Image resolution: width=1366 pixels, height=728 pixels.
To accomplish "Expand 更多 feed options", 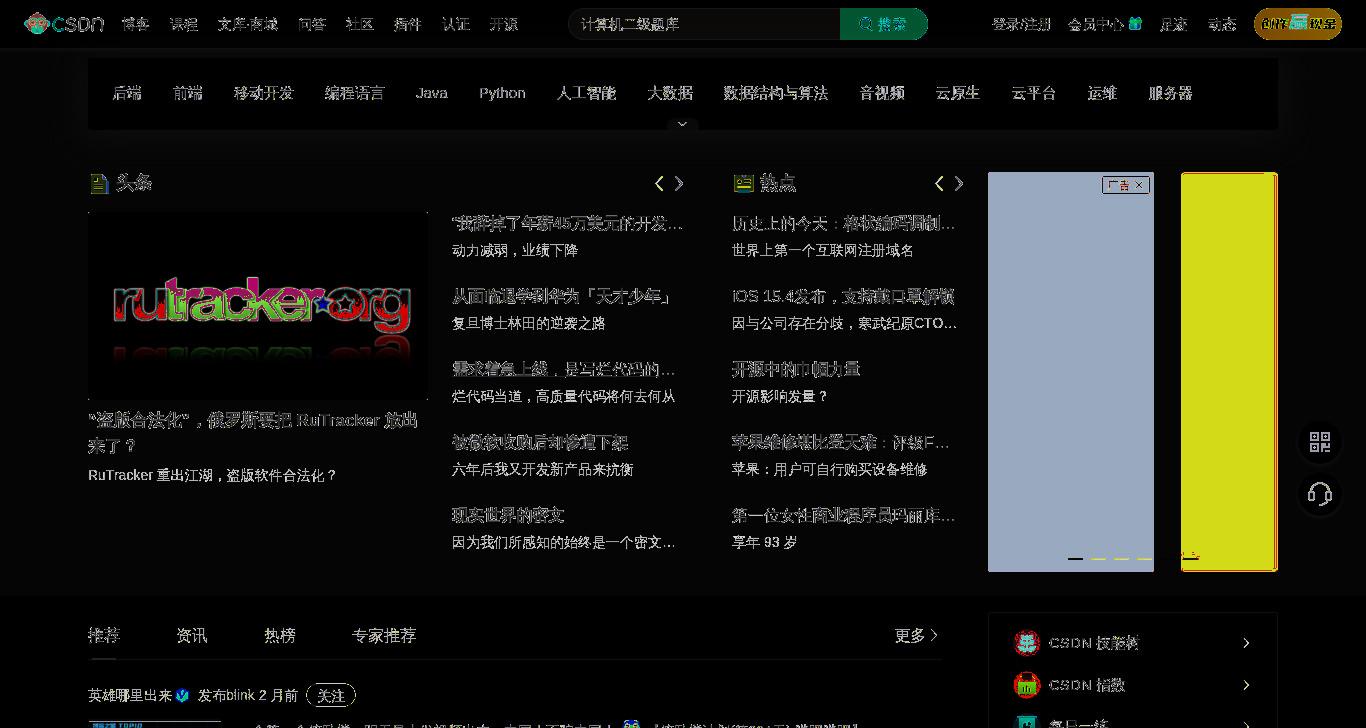I will [916, 635].
